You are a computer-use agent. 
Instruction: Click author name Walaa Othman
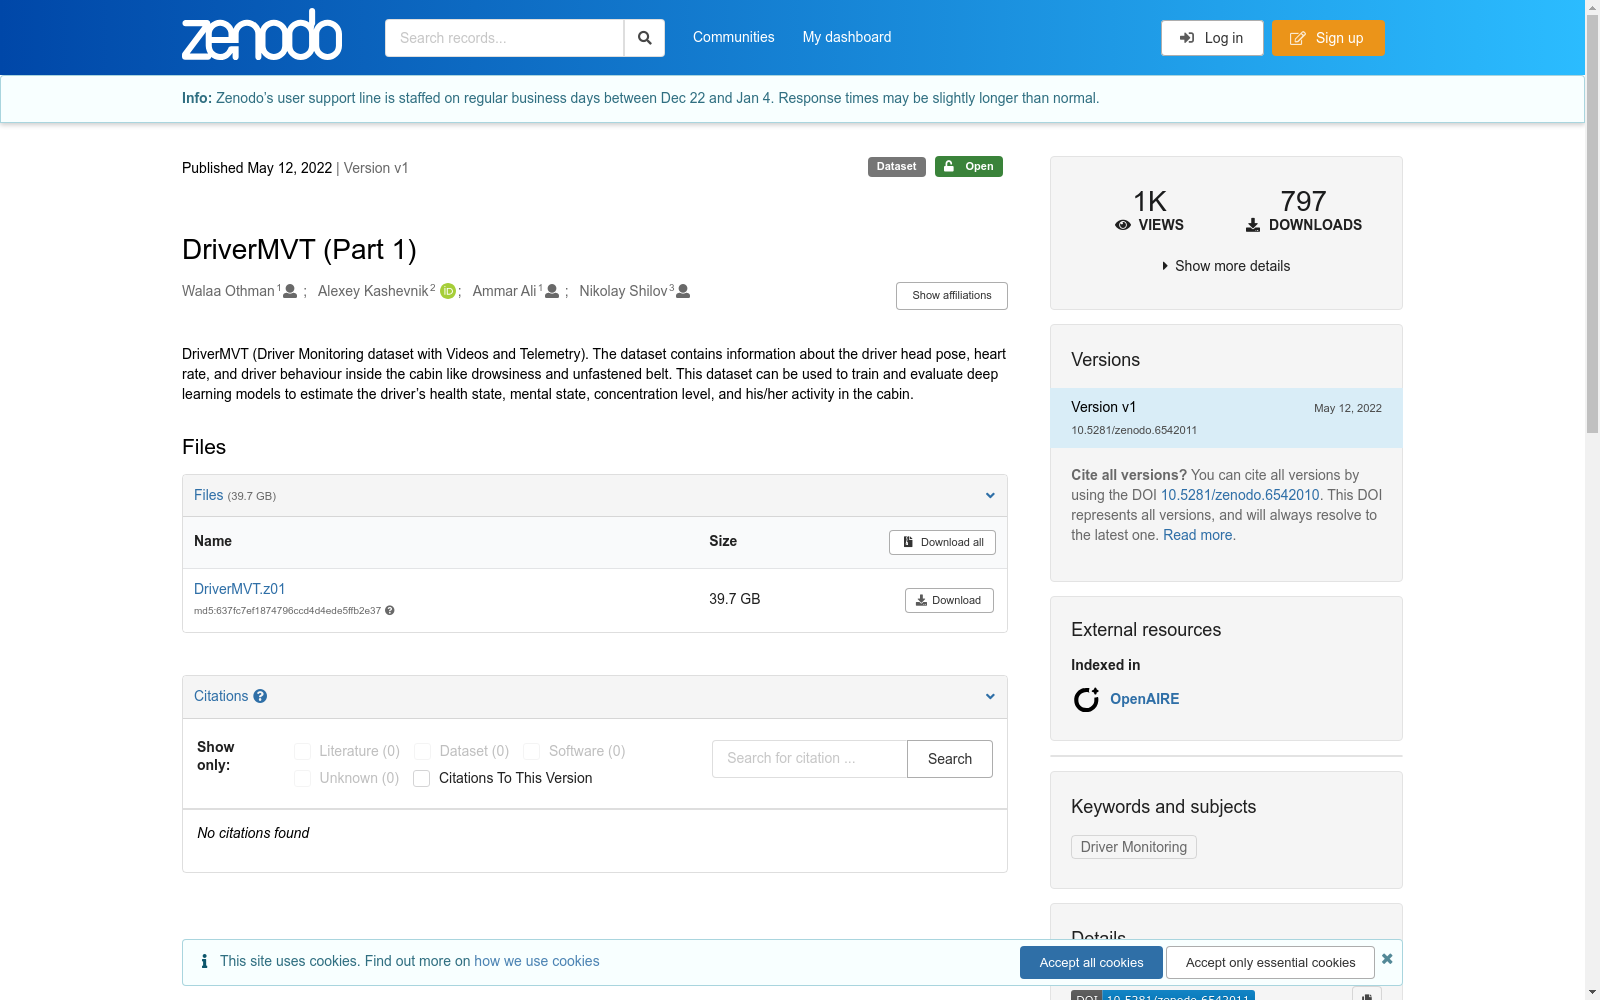point(228,291)
